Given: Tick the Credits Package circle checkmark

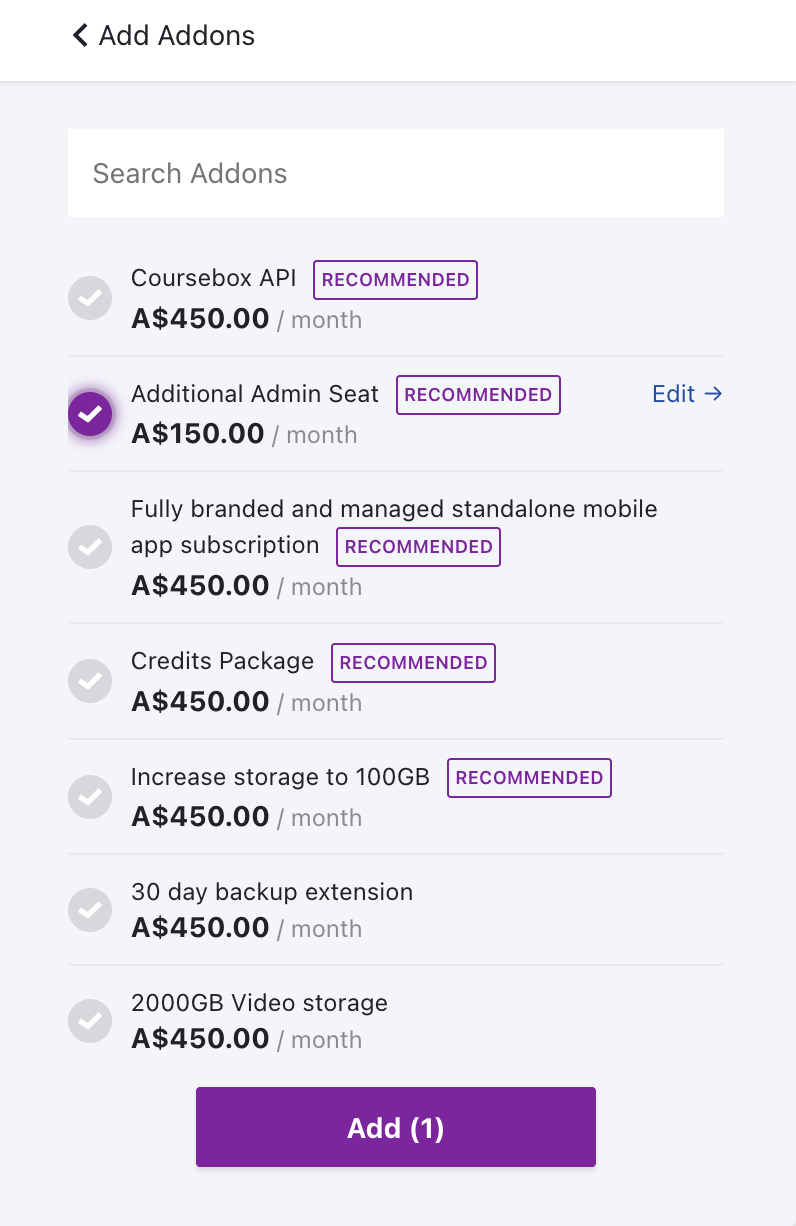Looking at the screenshot, I should coord(90,681).
